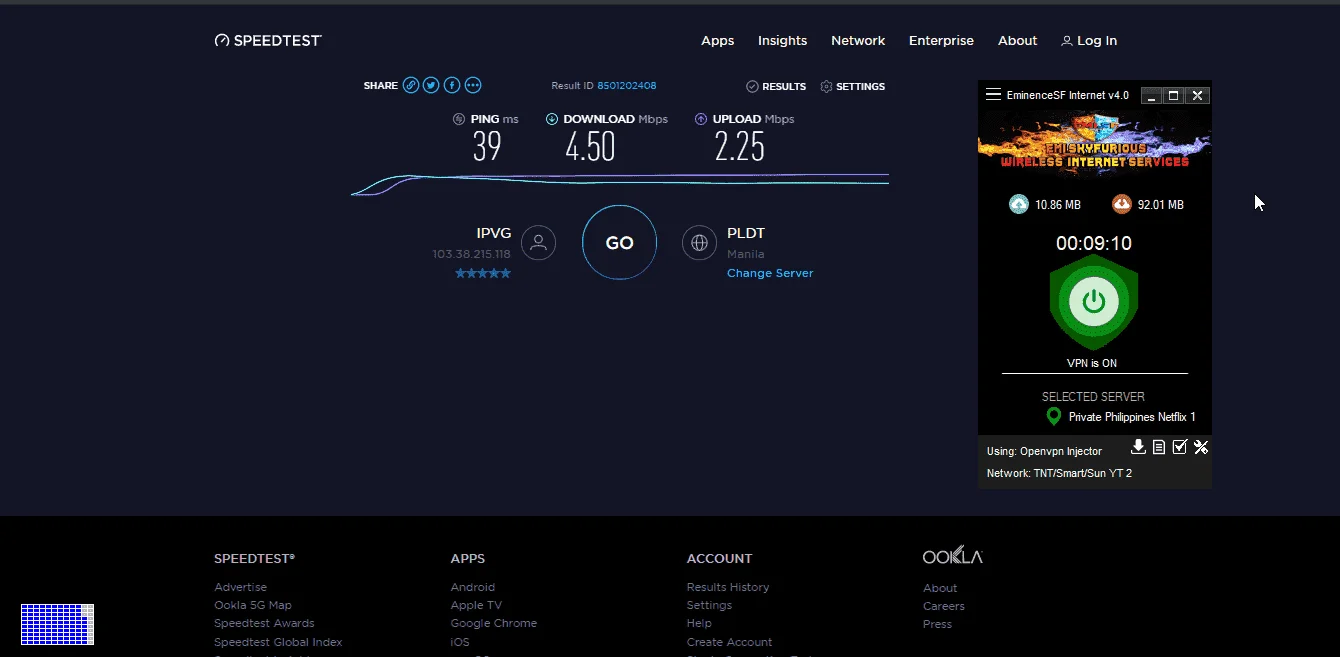The height and width of the screenshot is (657, 1340).
Task: Open the log document icon in VPN
Action: [1159, 447]
